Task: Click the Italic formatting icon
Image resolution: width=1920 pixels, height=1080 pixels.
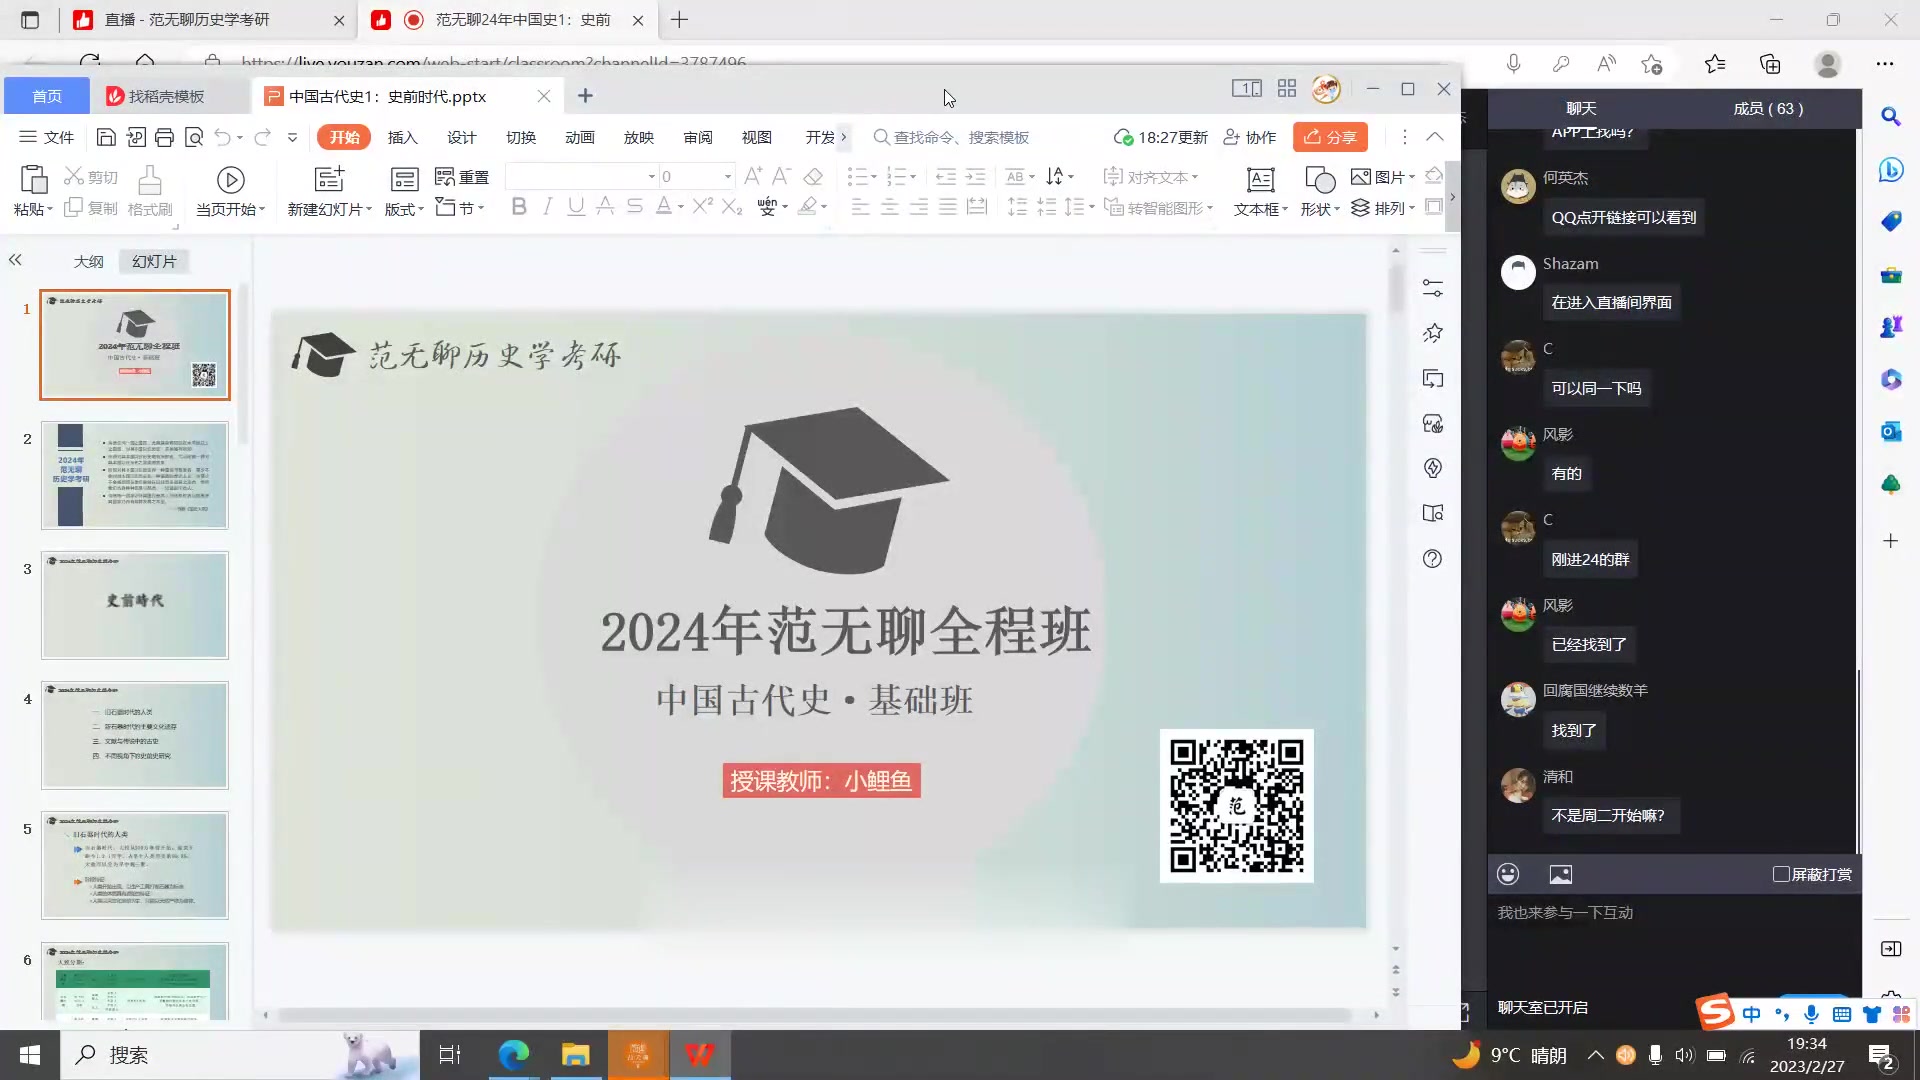Action: pyautogui.click(x=547, y=206)
